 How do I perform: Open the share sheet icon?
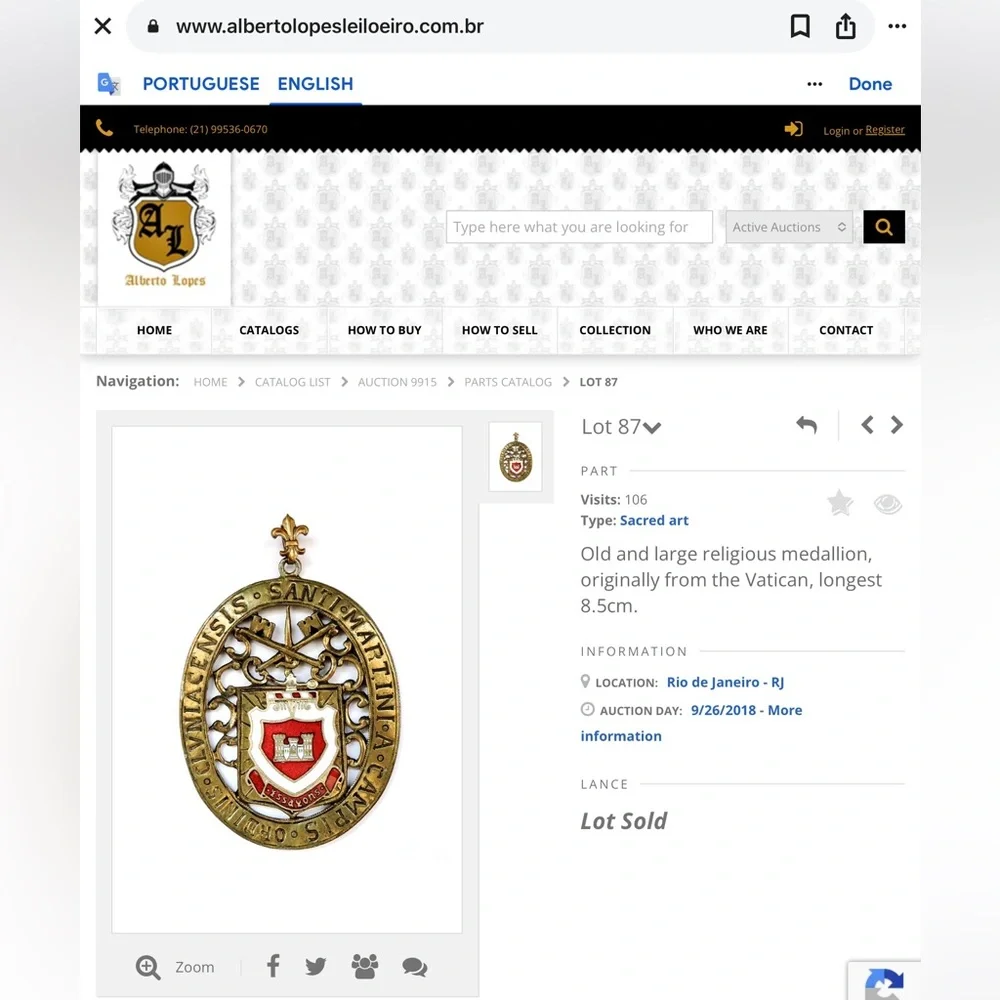click(x=846, y=26)
